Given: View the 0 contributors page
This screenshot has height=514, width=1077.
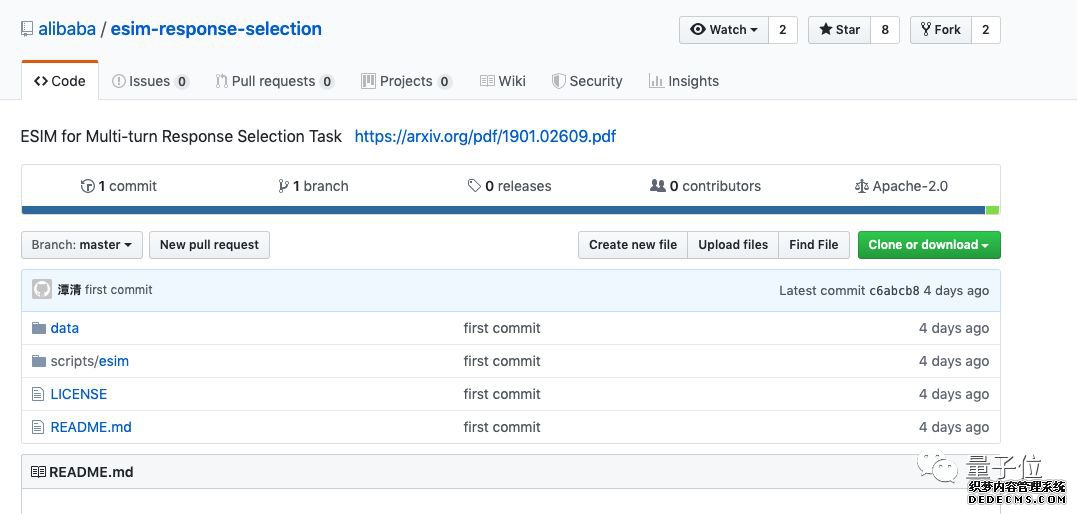Looking at the screenshot, I should [x=705, y=186].
